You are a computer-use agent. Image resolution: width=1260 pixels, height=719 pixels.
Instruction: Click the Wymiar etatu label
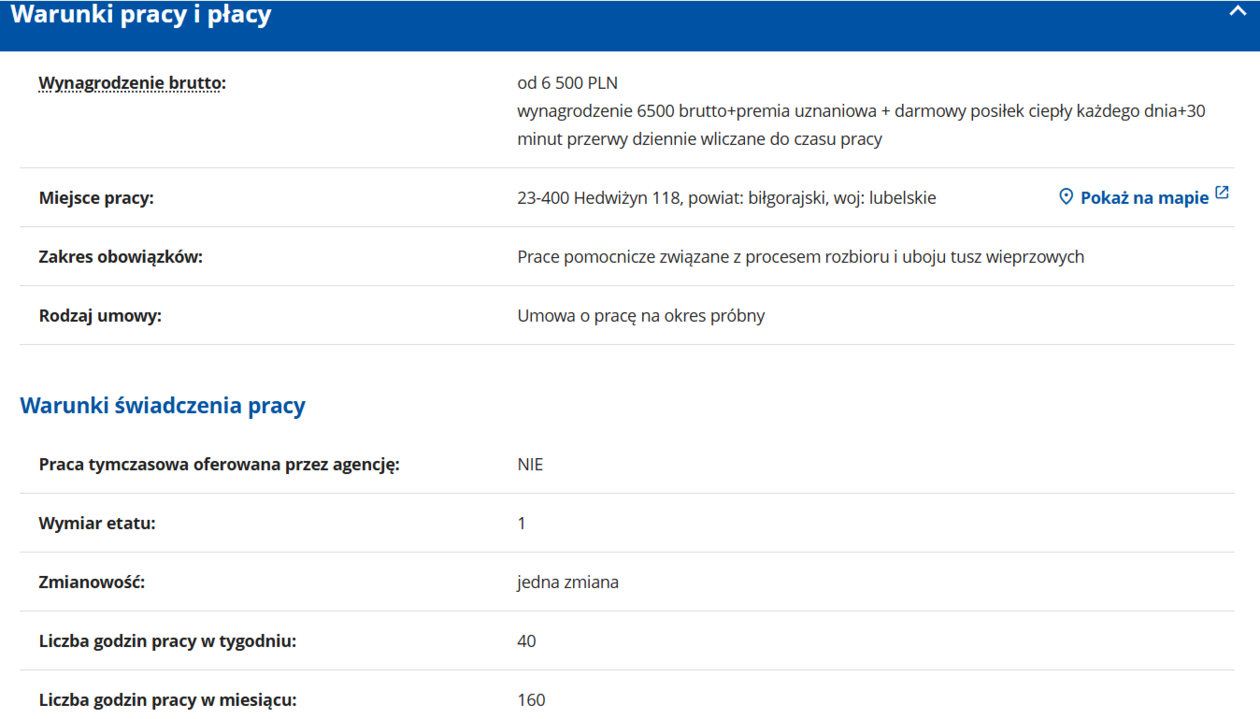tap(97, 523)
